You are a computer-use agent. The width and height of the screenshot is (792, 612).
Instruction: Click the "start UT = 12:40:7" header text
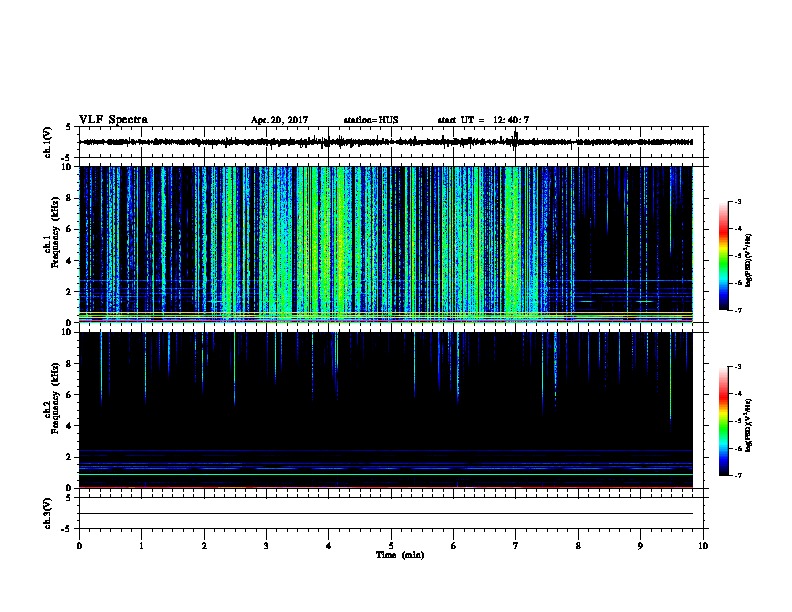pos(483,120)
